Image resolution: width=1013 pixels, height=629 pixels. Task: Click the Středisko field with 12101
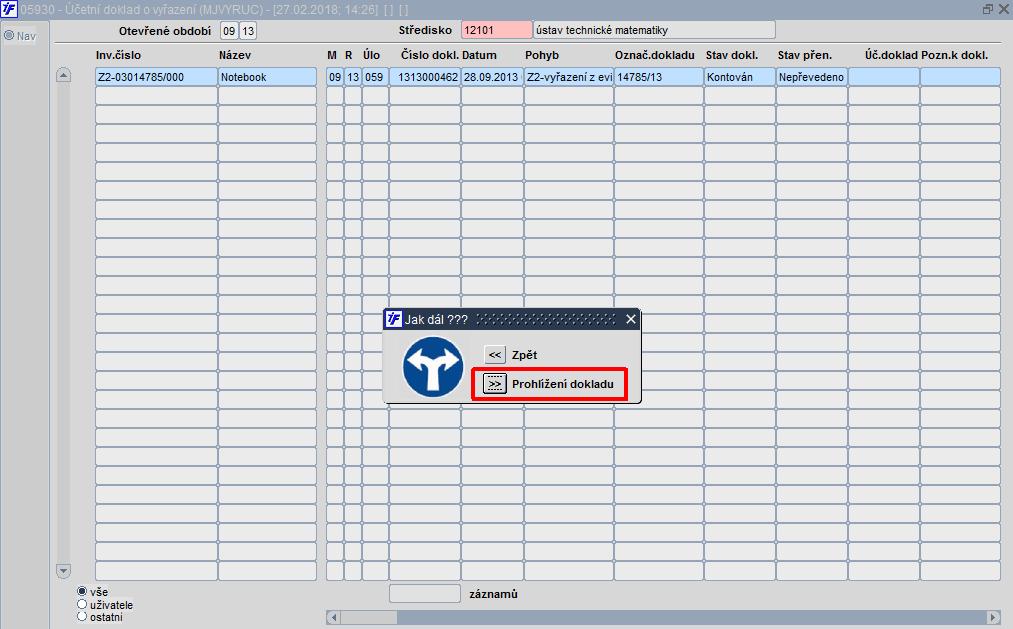tap(496, 30)
